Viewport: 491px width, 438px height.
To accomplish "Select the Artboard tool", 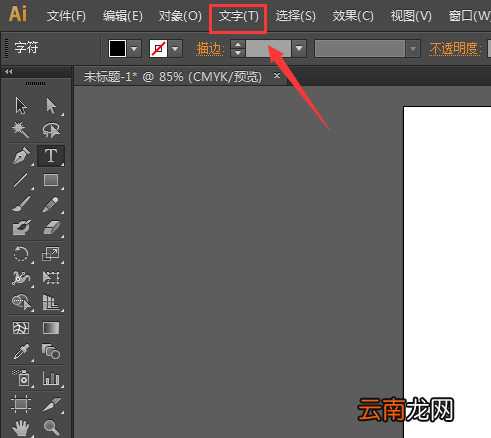I will pyautogui.click(x=21, y=404).
